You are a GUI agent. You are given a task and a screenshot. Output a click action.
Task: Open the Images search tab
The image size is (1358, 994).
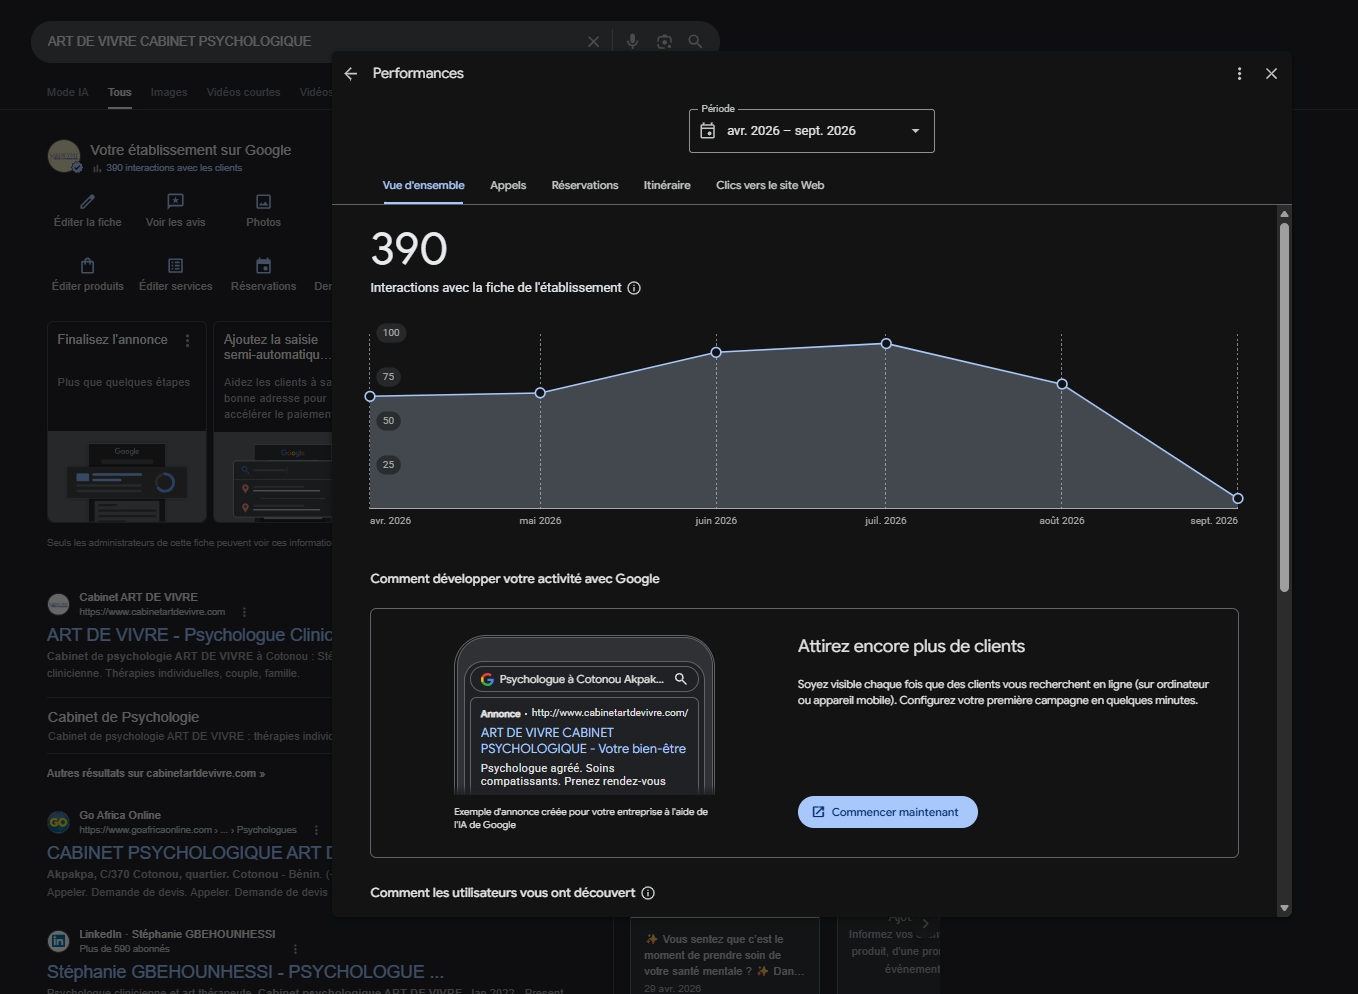[169, 92]
